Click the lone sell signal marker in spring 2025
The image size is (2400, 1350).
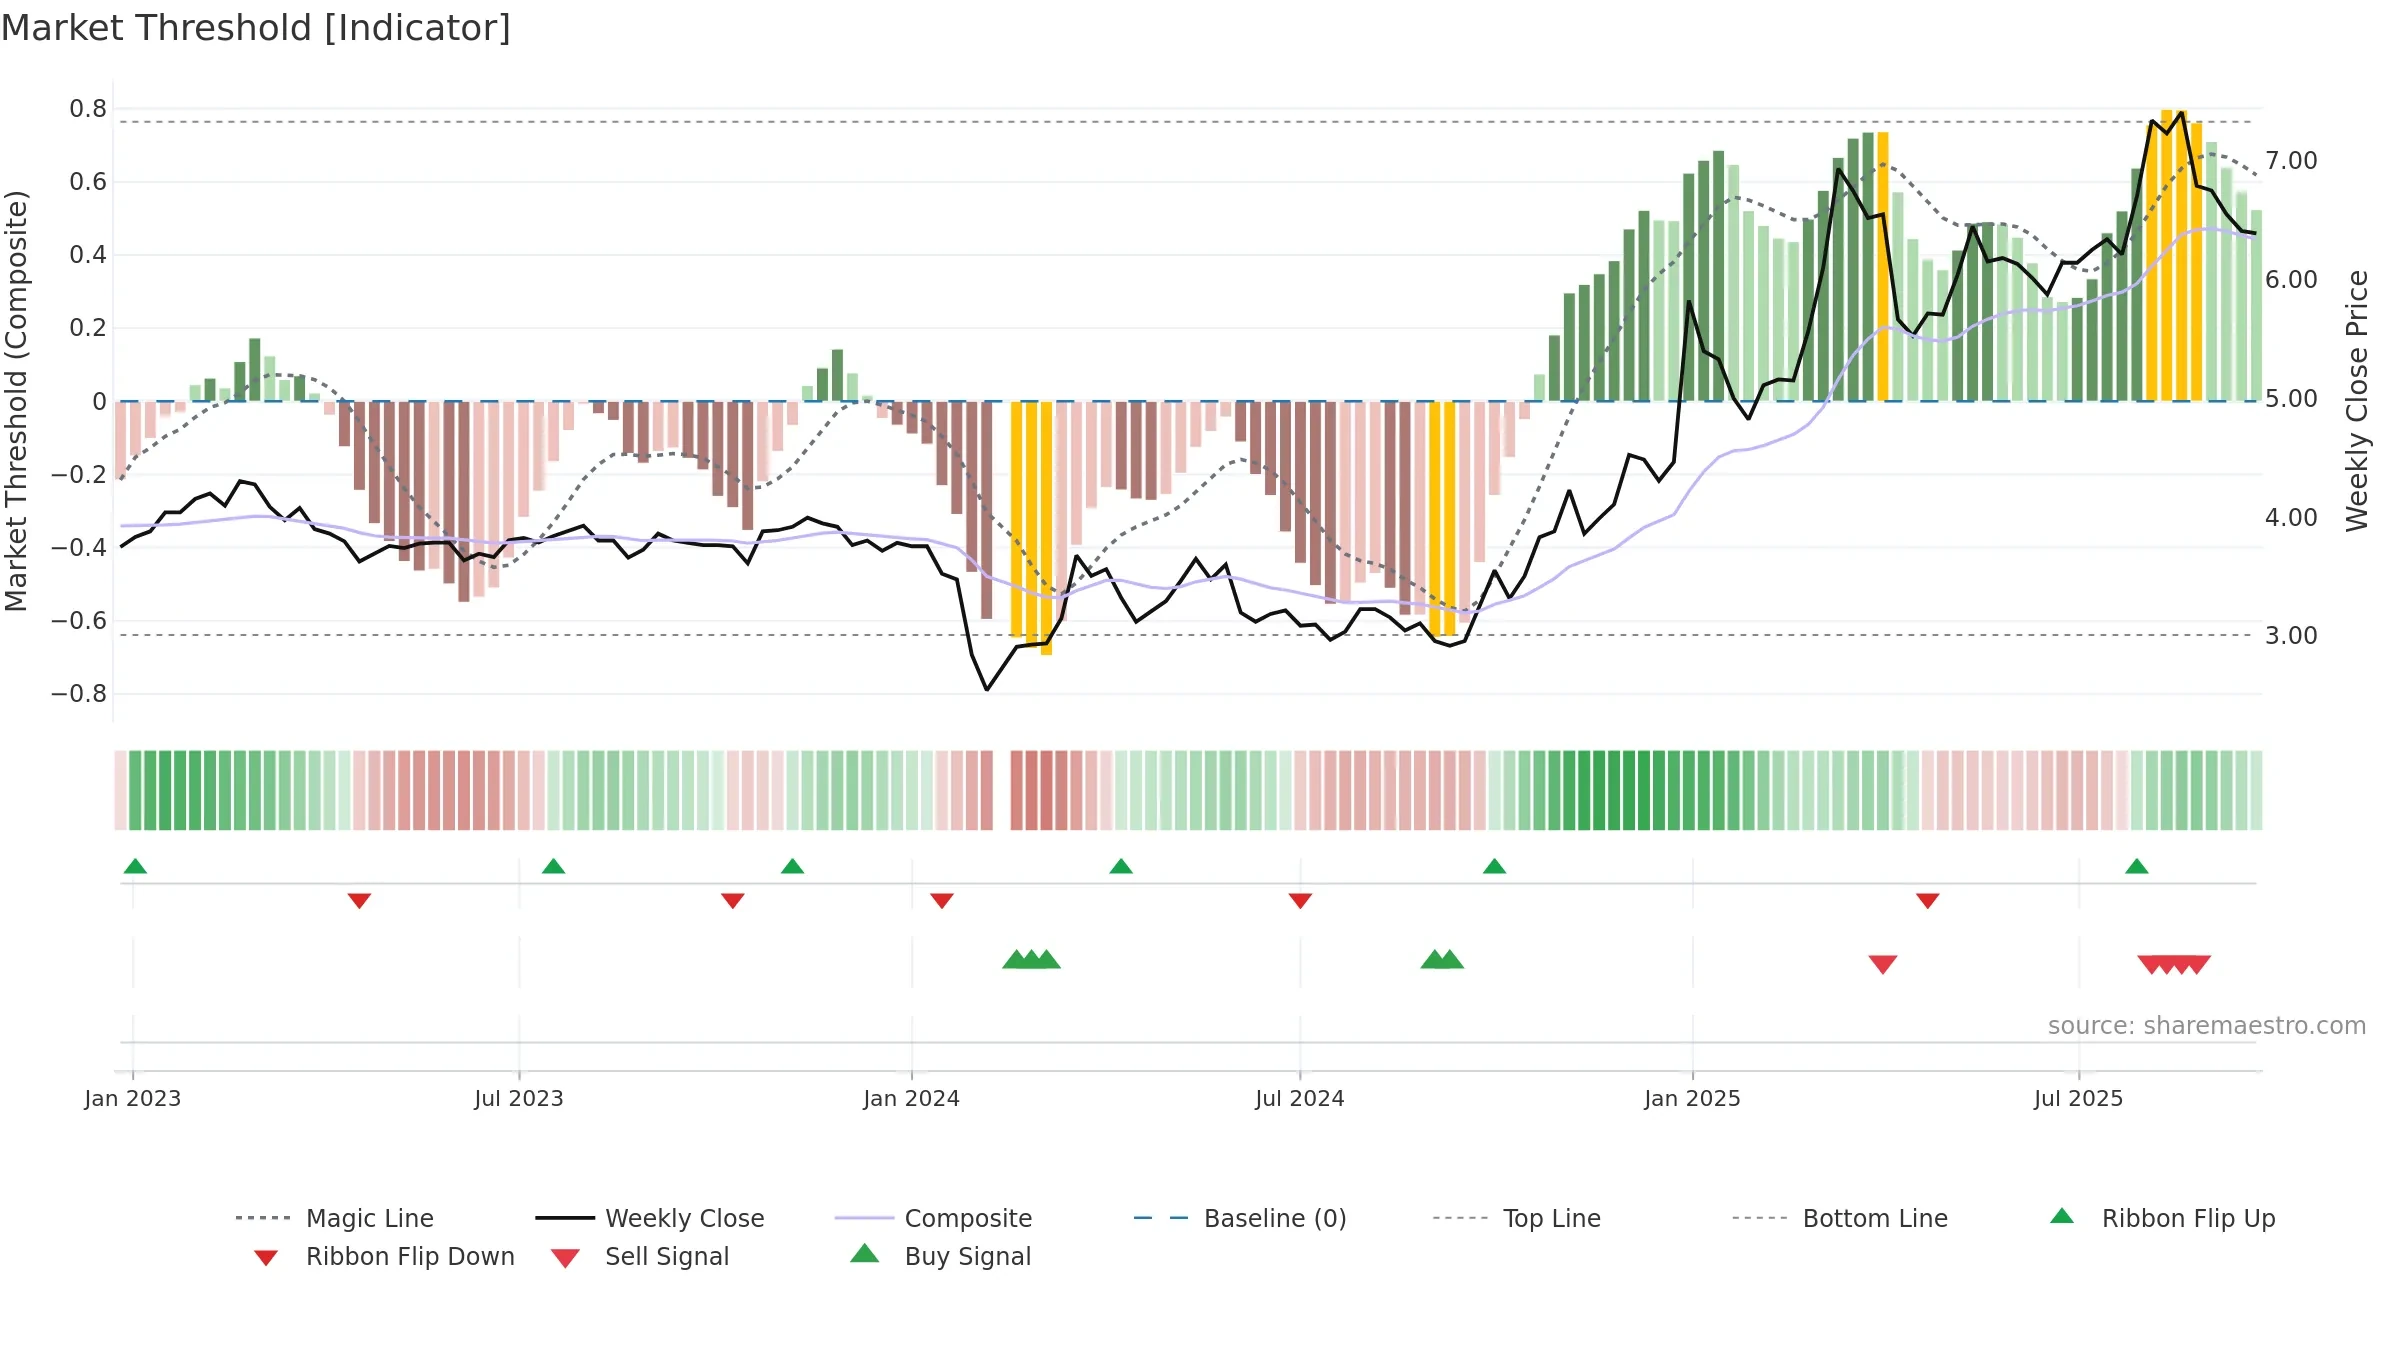pyautogui.click(x=1883, y=964)
